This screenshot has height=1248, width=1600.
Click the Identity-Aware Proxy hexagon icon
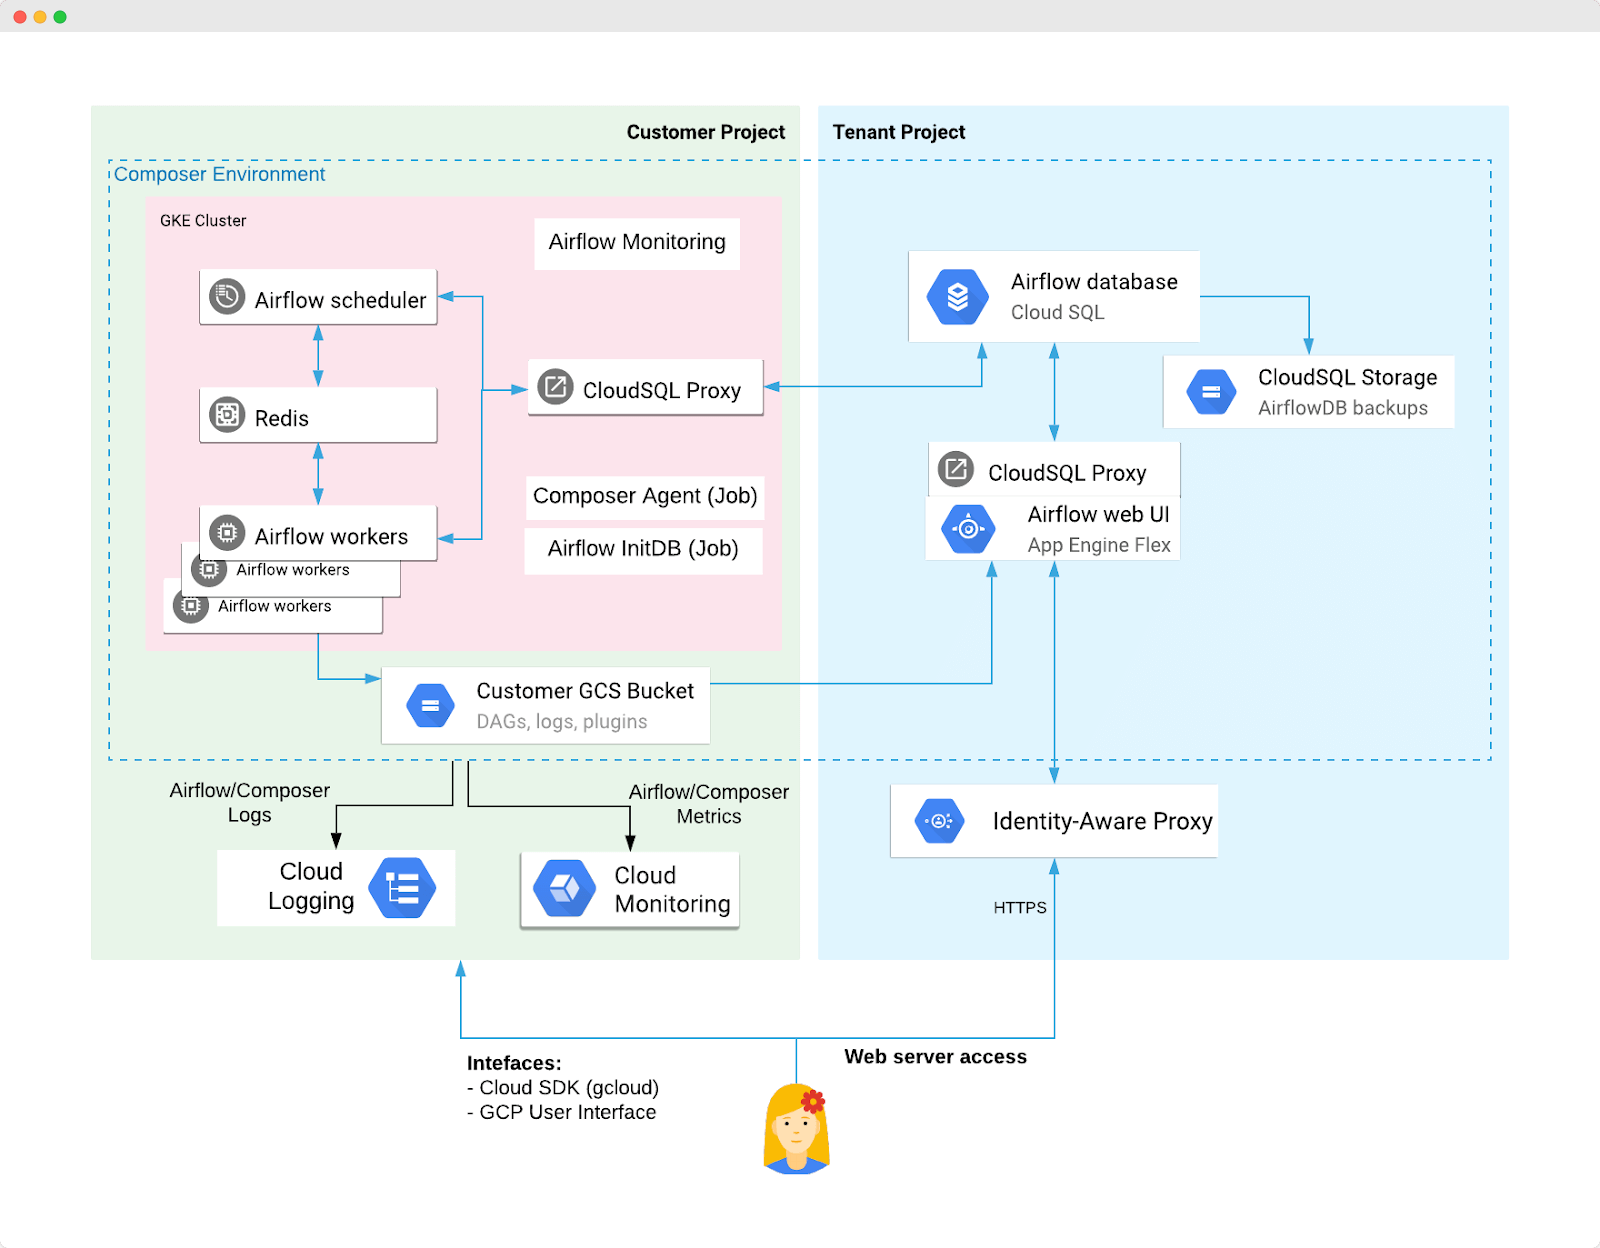939,821
